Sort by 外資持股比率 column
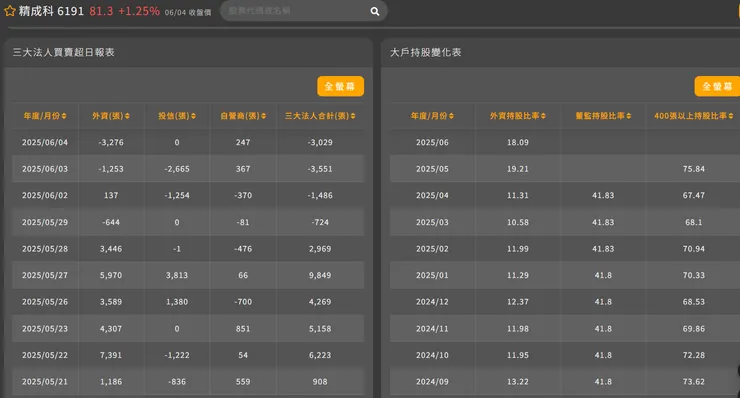Image resolution: width=740 pixels, height=398 pixels. (x=518, y=116)
